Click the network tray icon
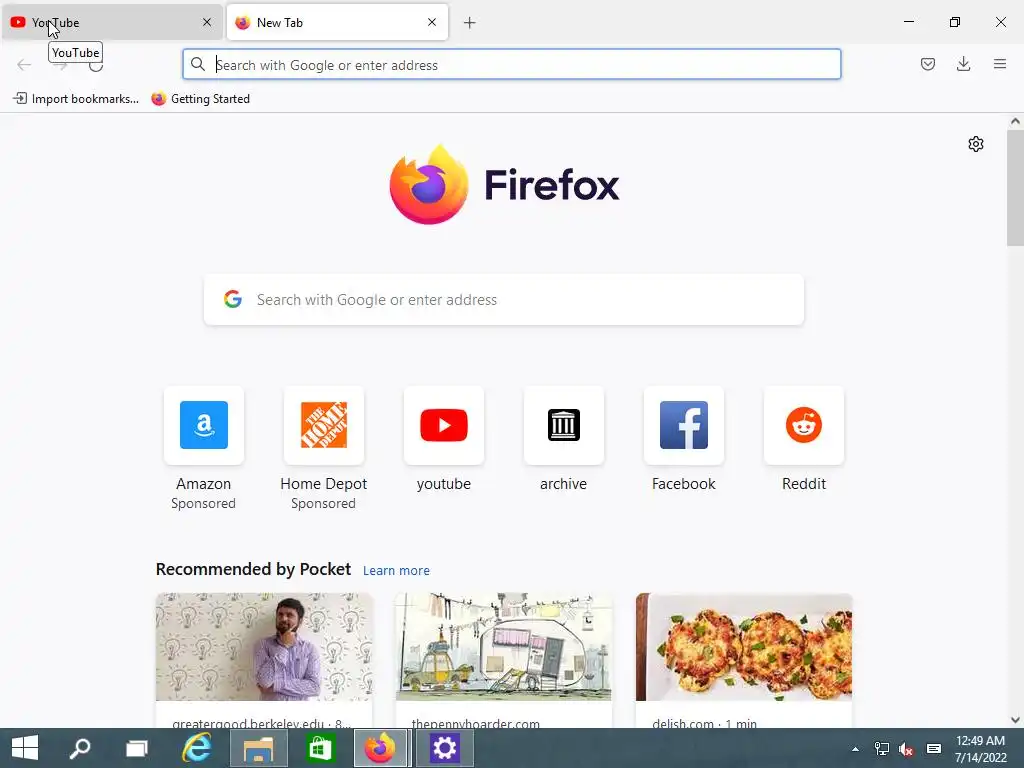The image size is (1024, 768). [x=882, y=748]
